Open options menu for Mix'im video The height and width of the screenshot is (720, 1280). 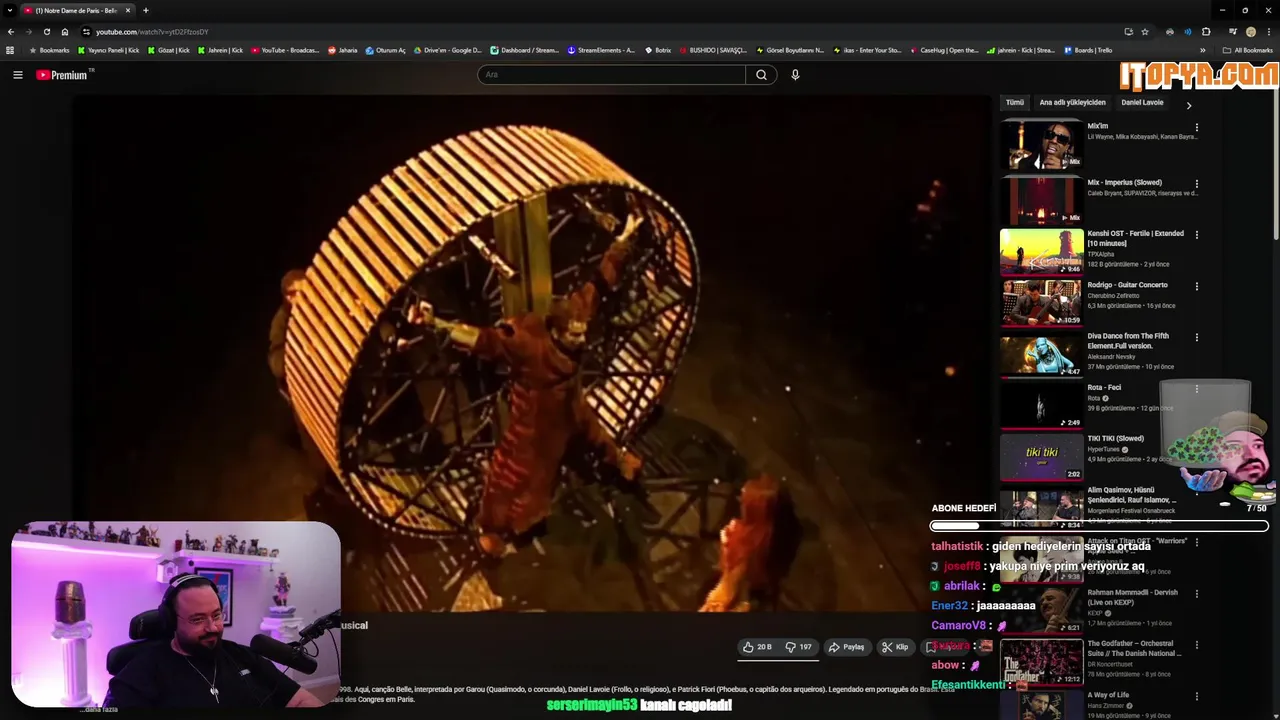1196,128
